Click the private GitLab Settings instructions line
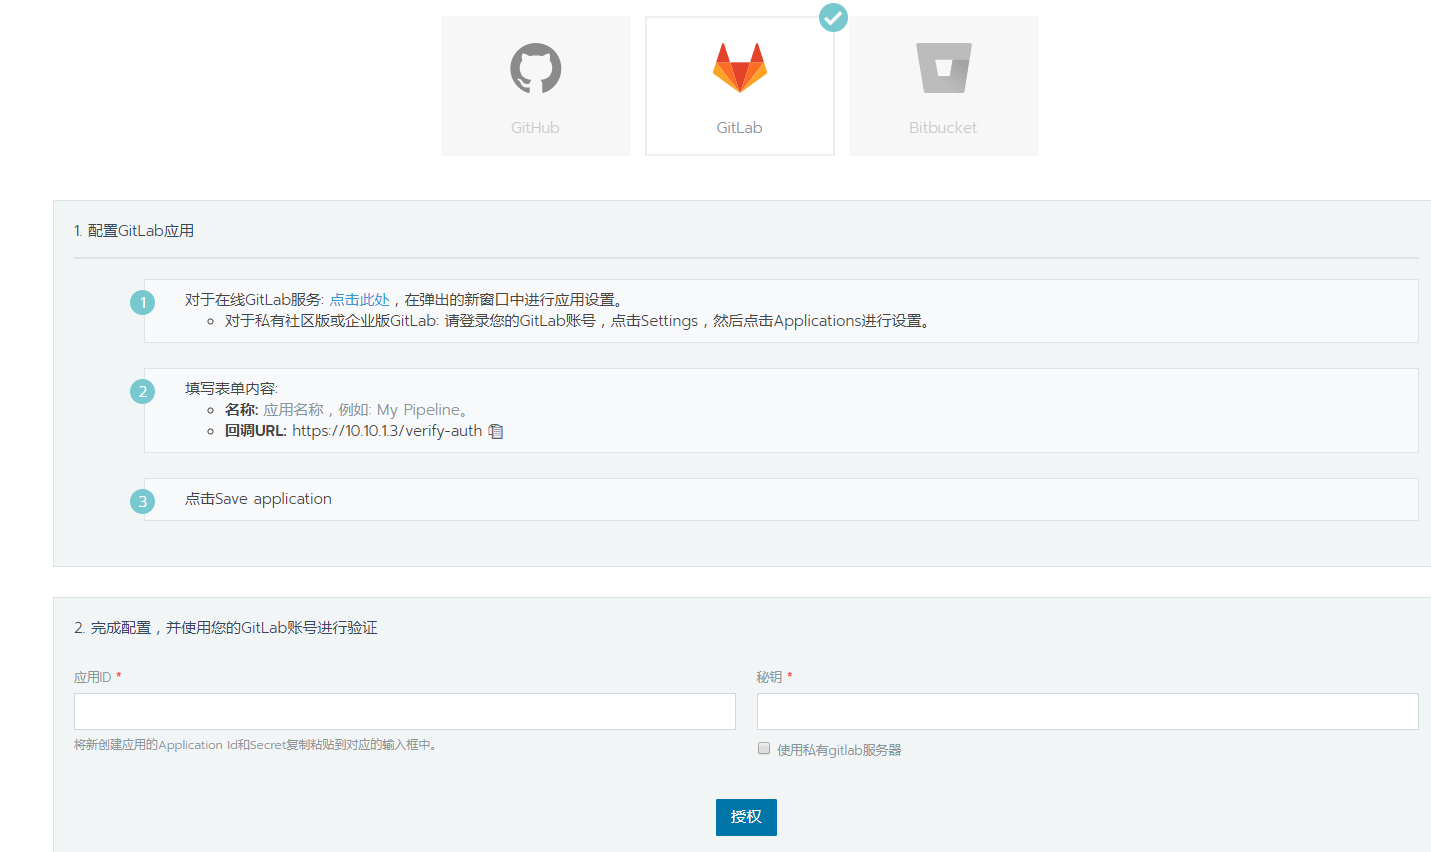 (x=579, y=321)
